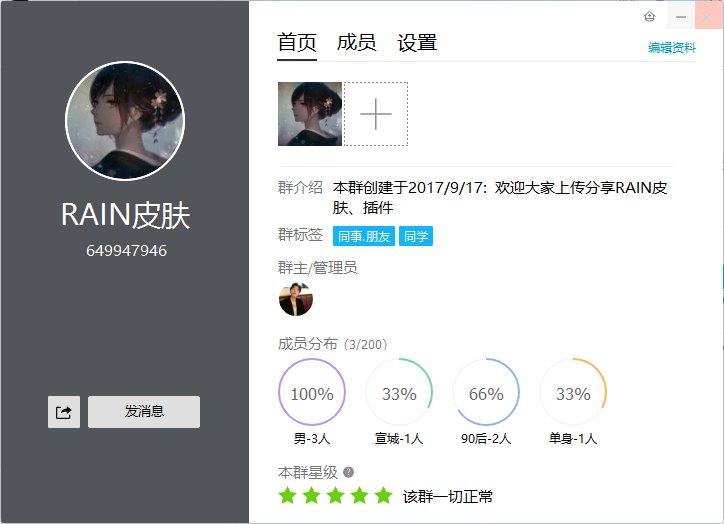Click the group owner avatar
The width and height of the screenshot is (724, 524).
pyautogui.click(x=296, y=299)
